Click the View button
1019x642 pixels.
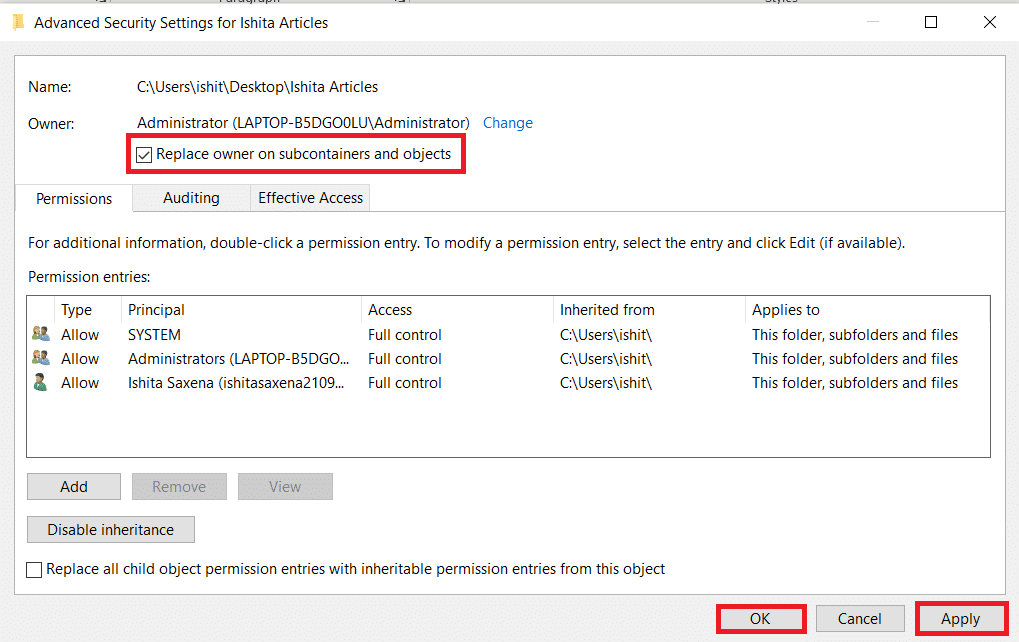coord(285,487)
